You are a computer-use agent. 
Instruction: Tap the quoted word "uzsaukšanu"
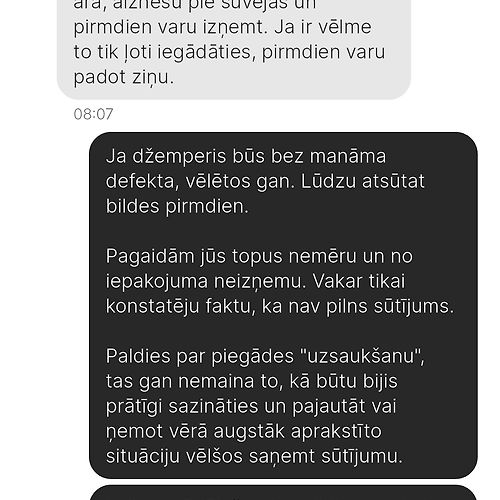[360, 356]
